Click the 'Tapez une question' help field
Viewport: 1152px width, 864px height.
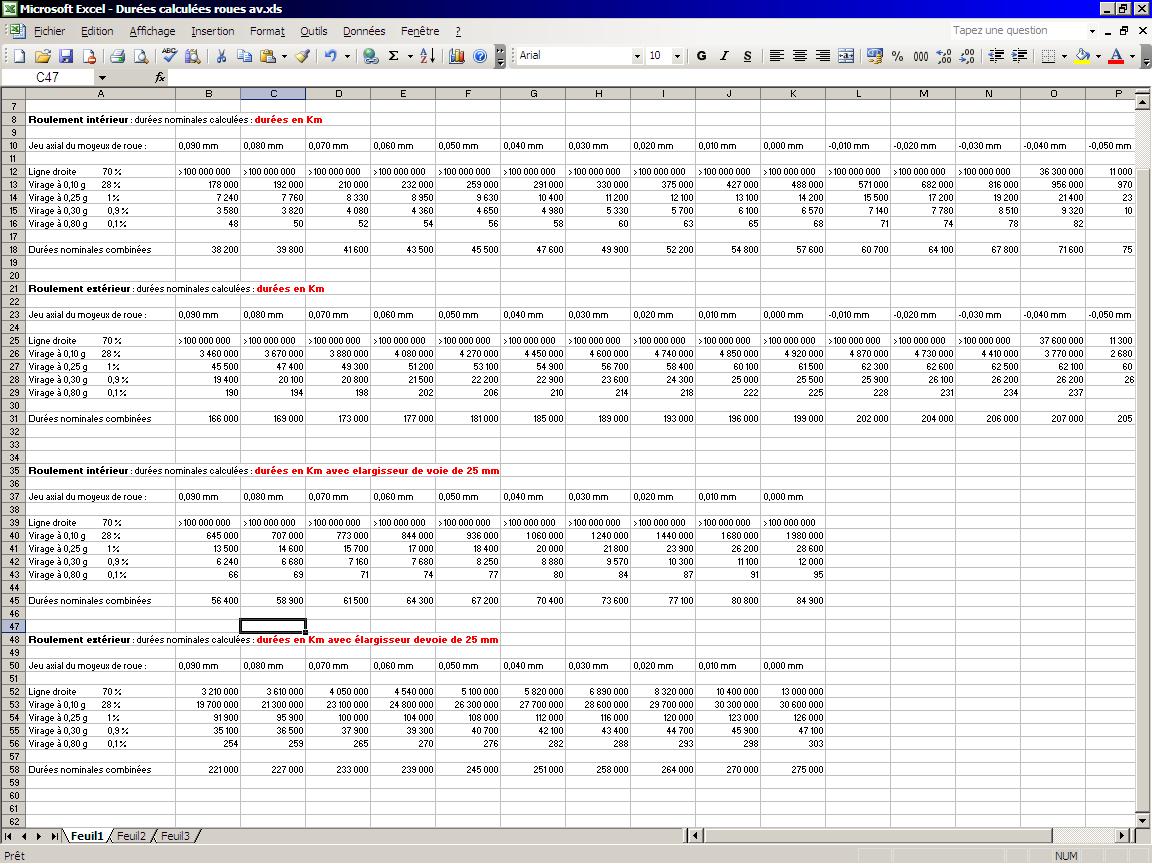pos(1016,30)
